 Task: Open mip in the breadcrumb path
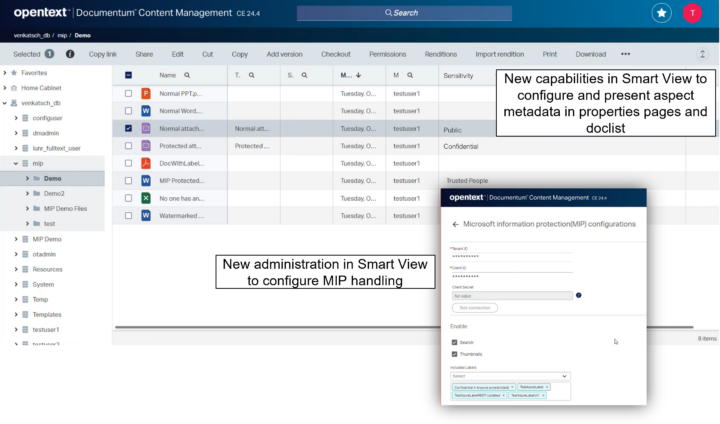[62, 35]
